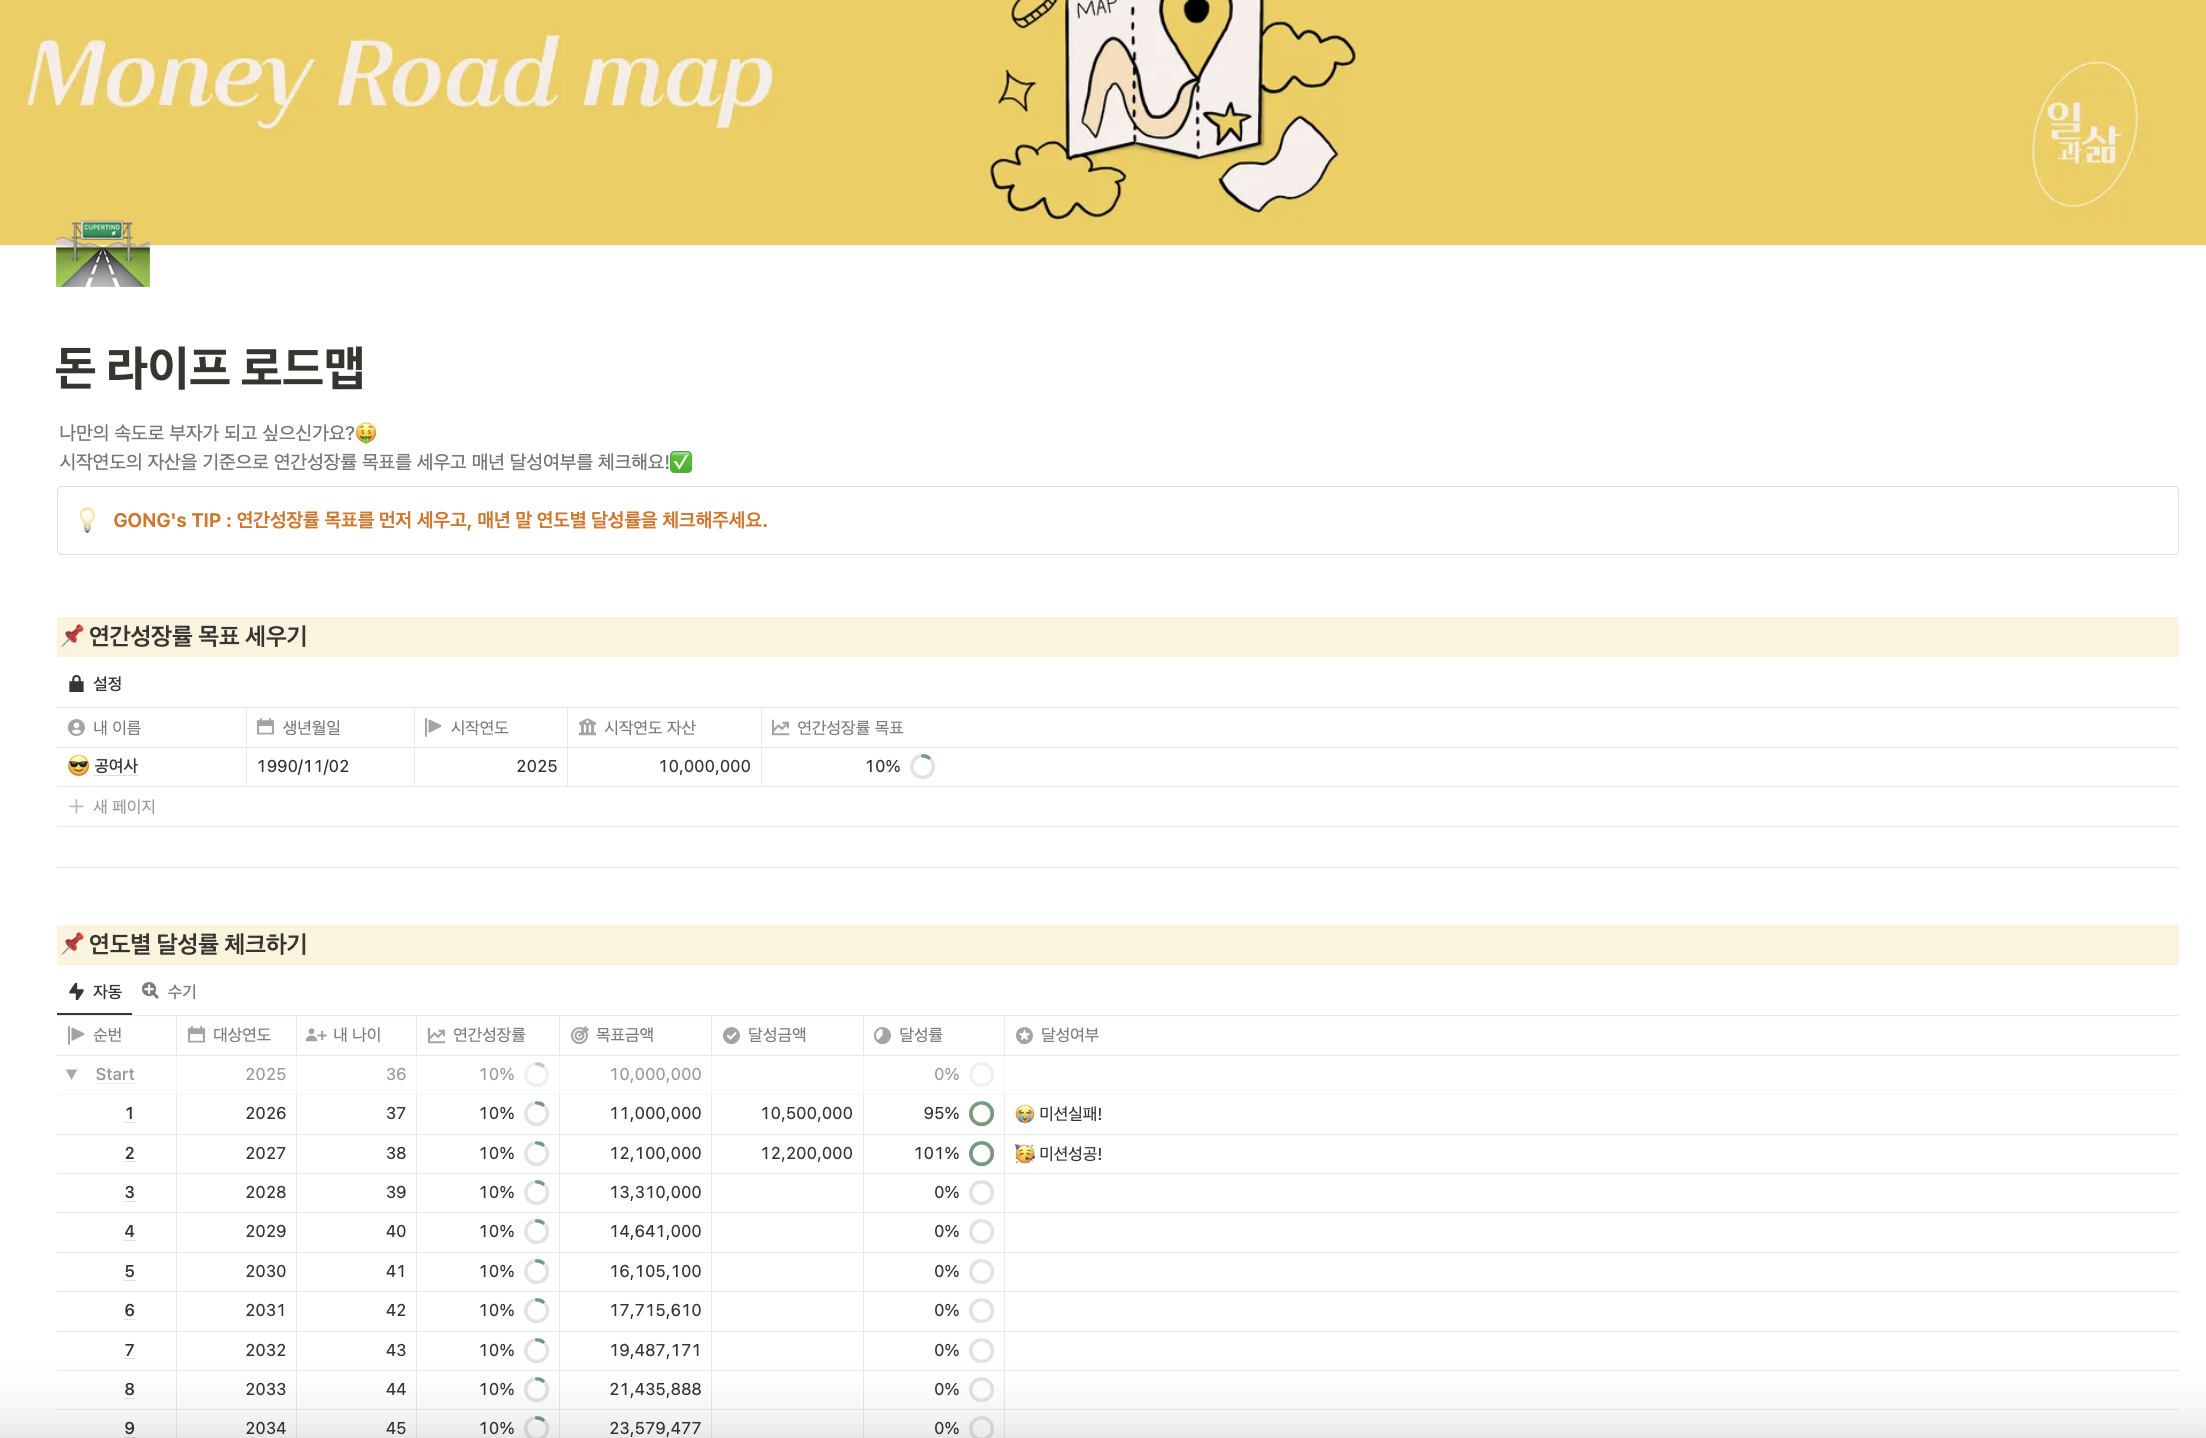Open the 공여사 page entry
The image size is (2206, 1438).
116,766
